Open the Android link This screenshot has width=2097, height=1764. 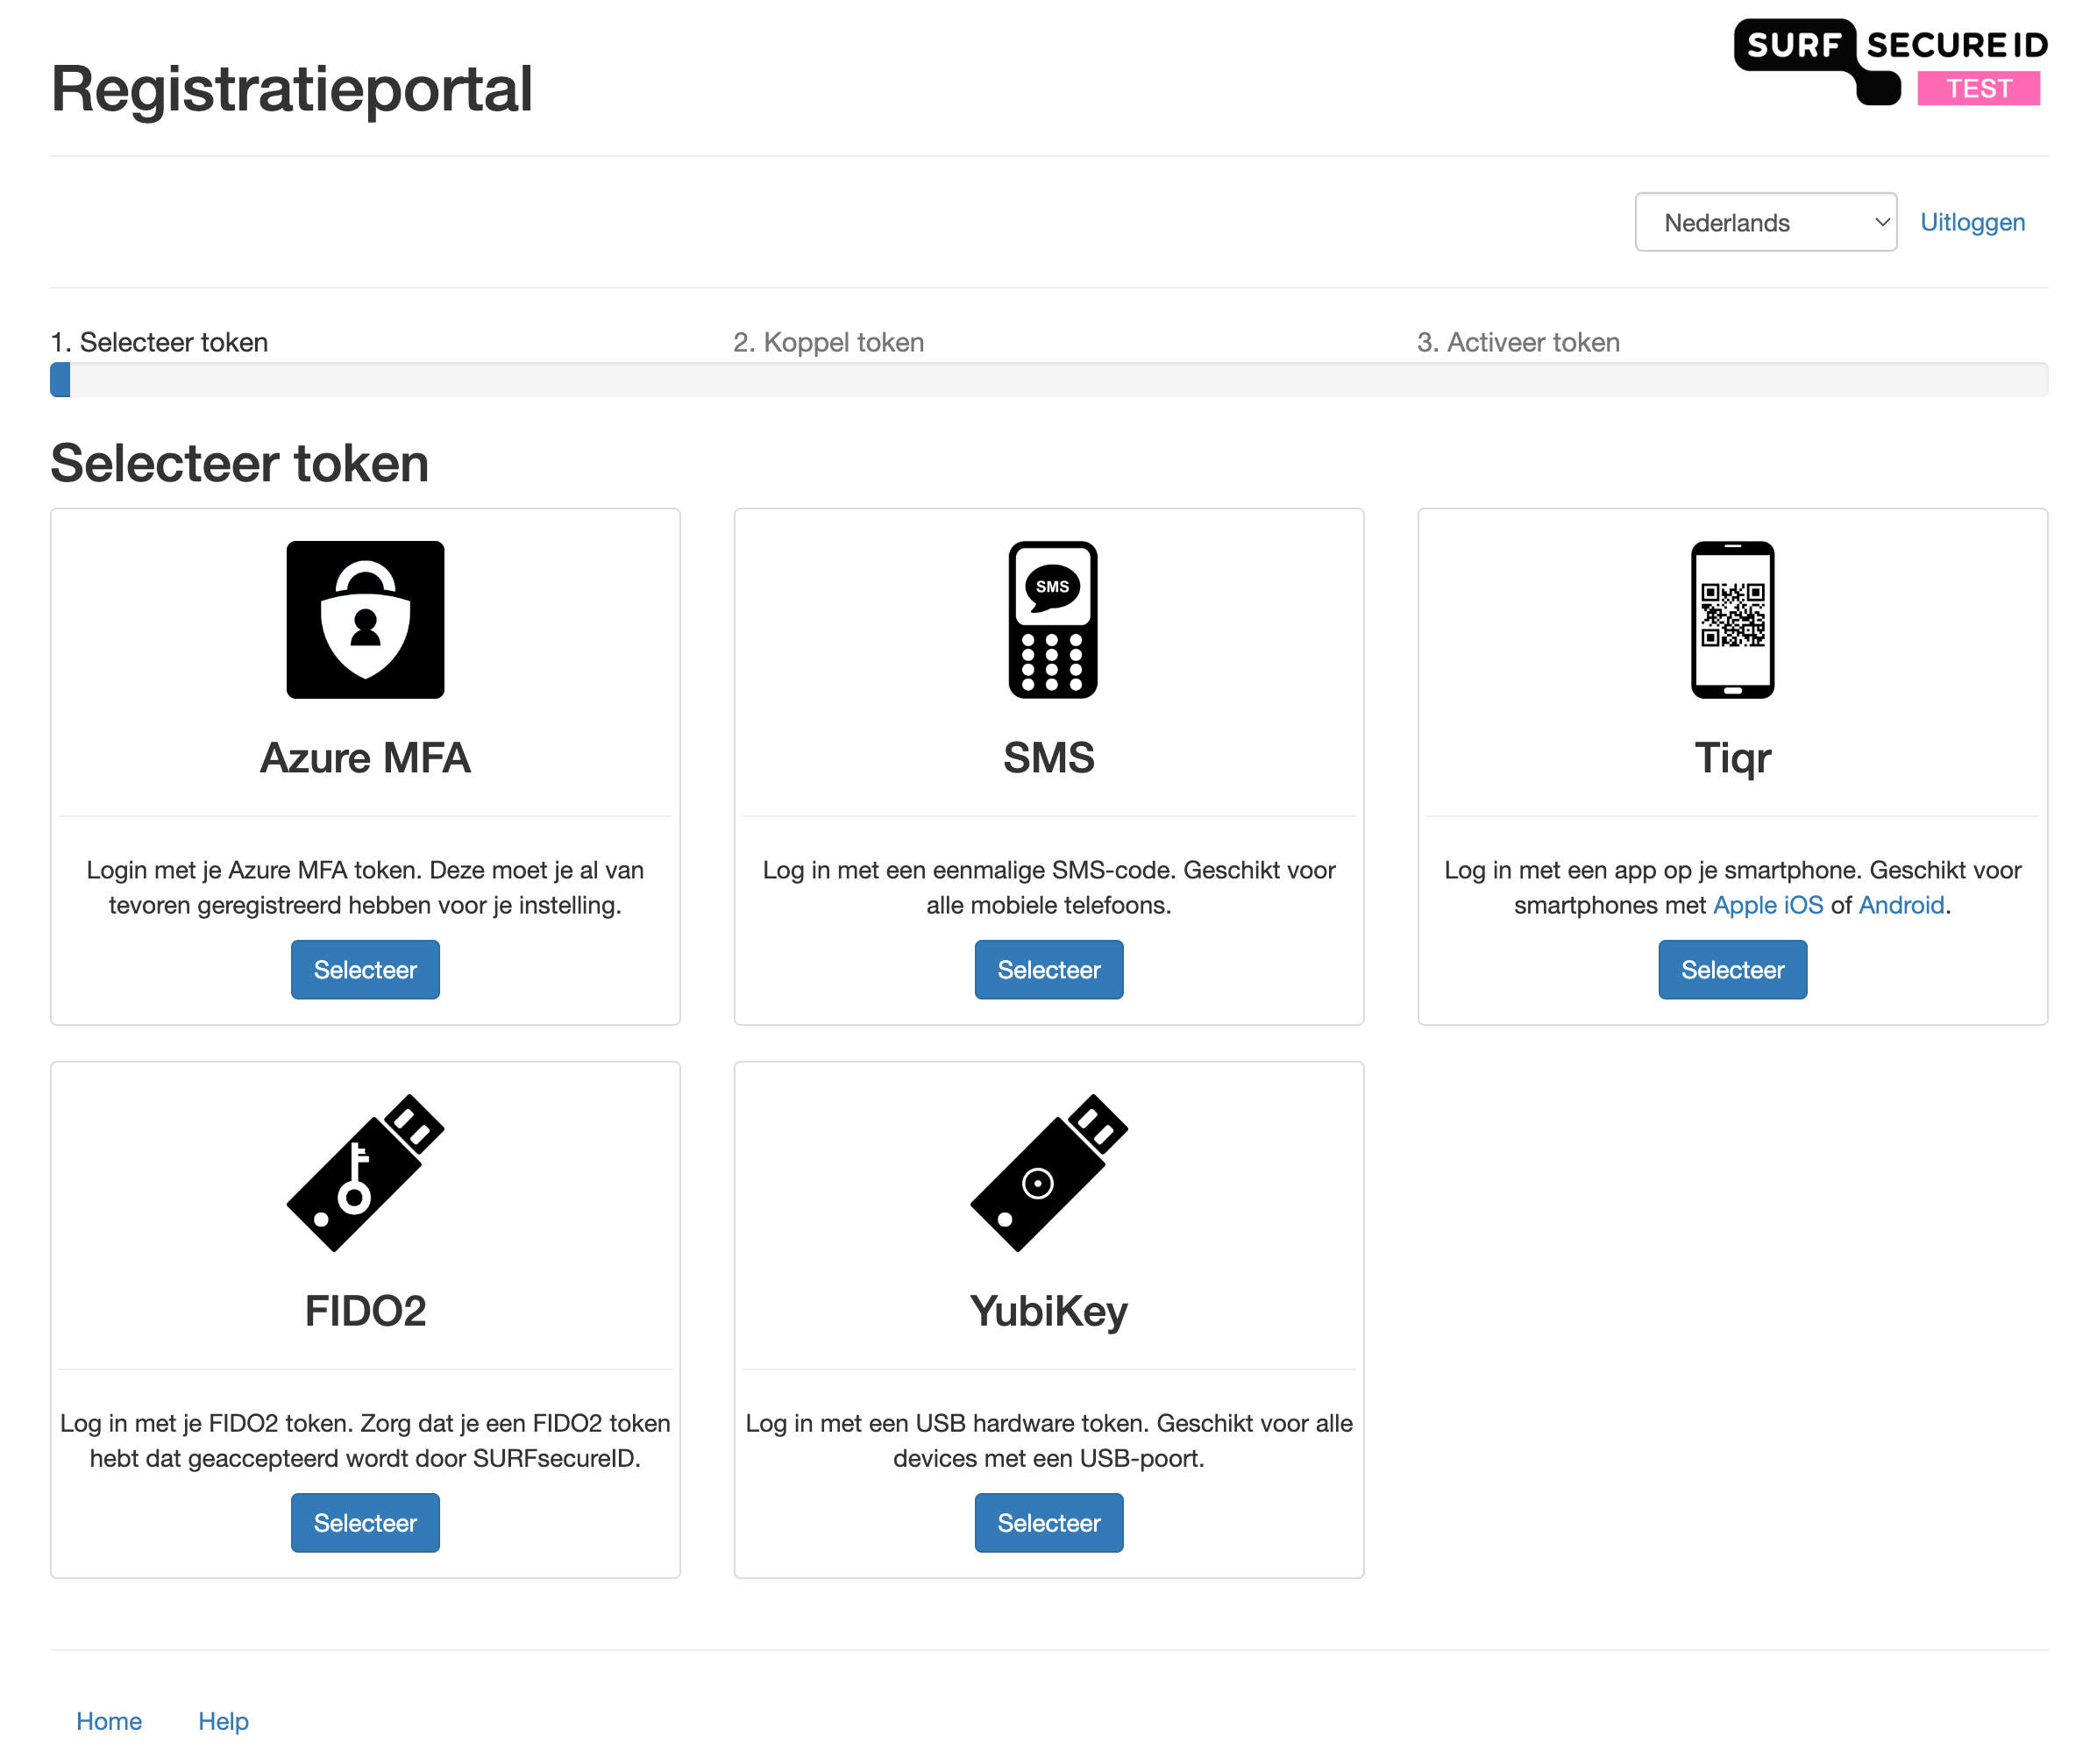point(1900,904)
